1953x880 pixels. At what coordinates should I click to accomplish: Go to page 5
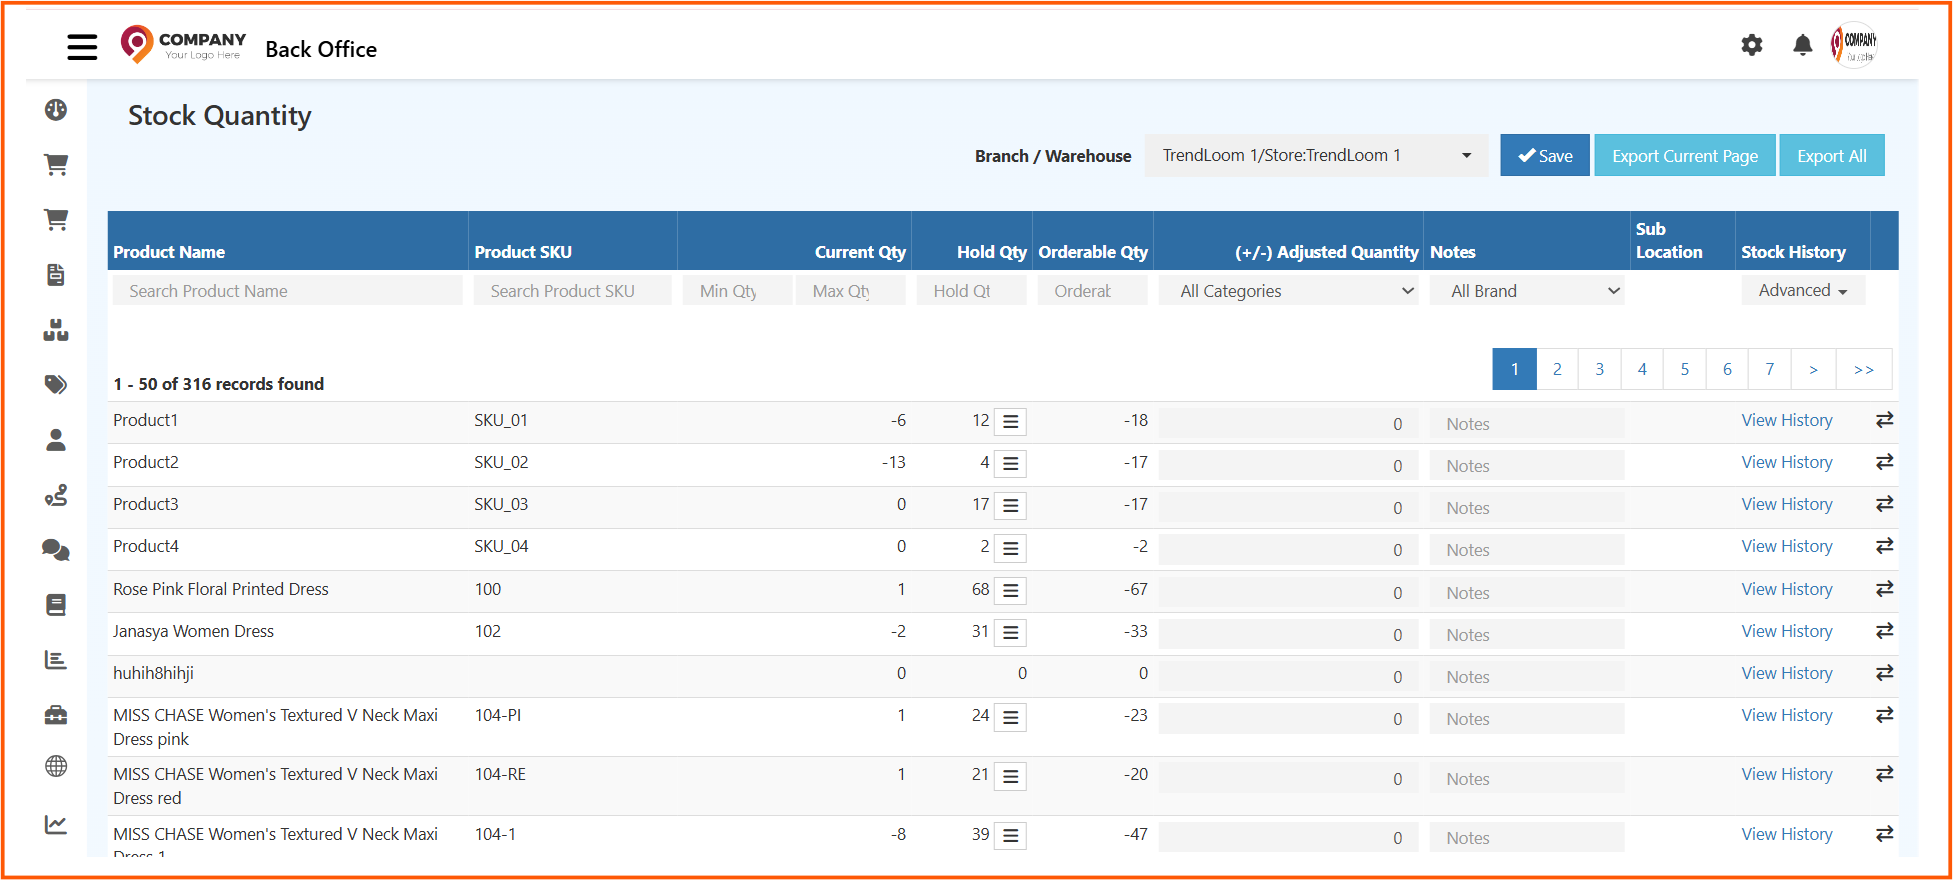1685,369
